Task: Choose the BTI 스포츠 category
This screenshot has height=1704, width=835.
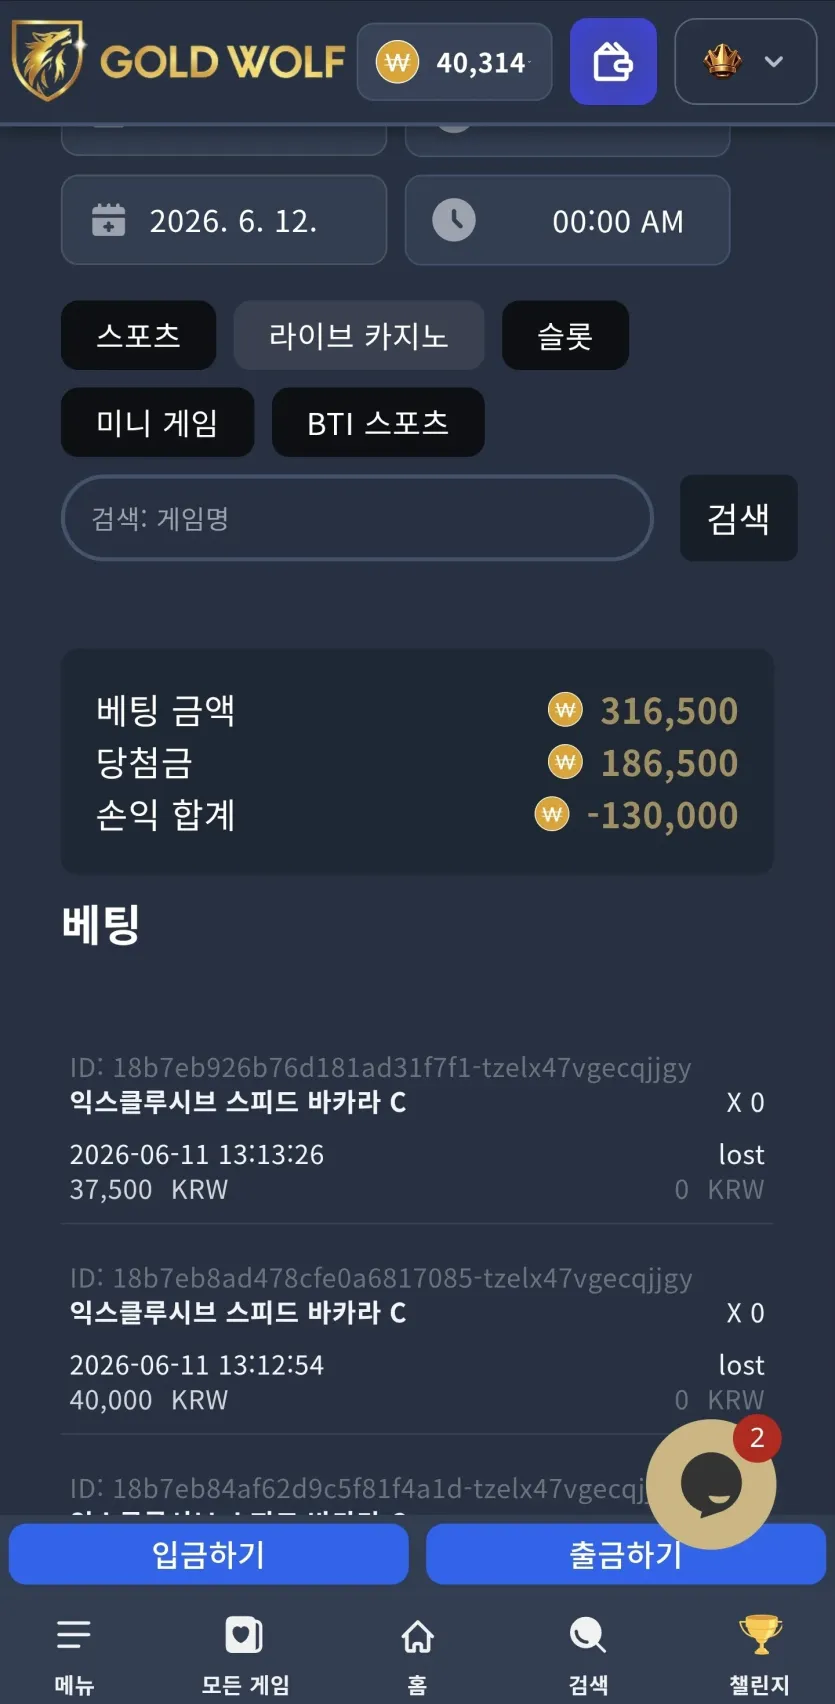Action: (378, 422)
